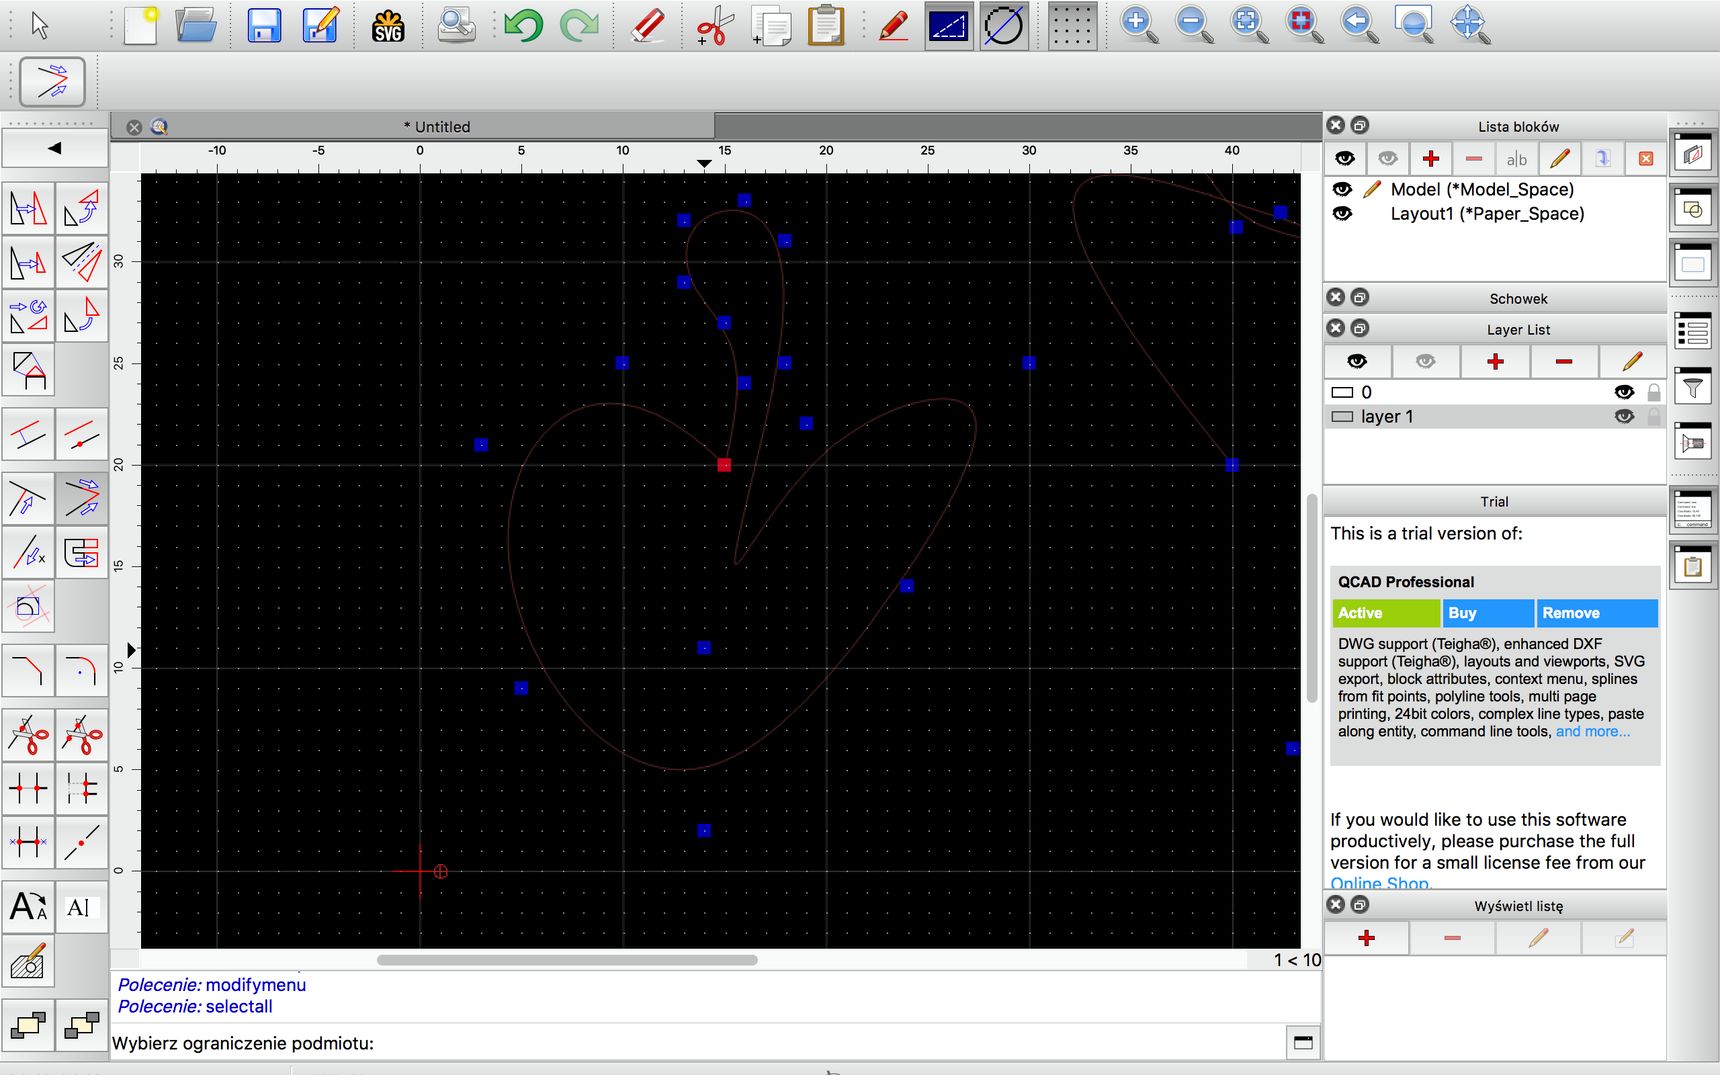Viewport: 1720px width, 1075px height.
Task: Select the Chamfer/Bevel tool
Action: click(x=28, y=669)
